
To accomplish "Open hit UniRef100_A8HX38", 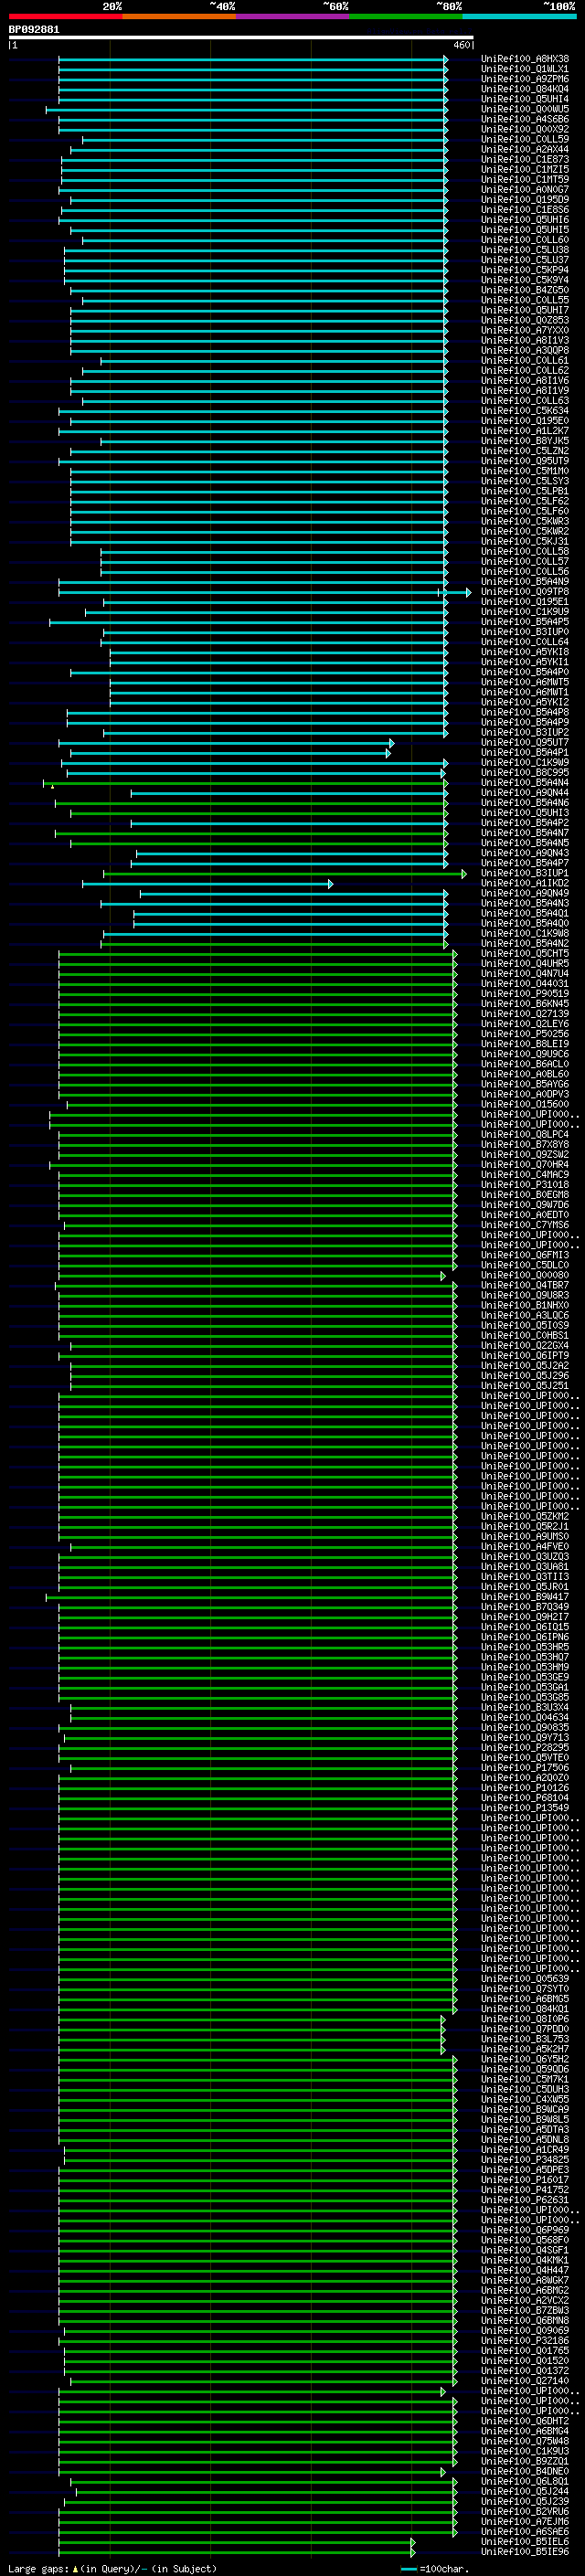I will (x=524, y=59).
